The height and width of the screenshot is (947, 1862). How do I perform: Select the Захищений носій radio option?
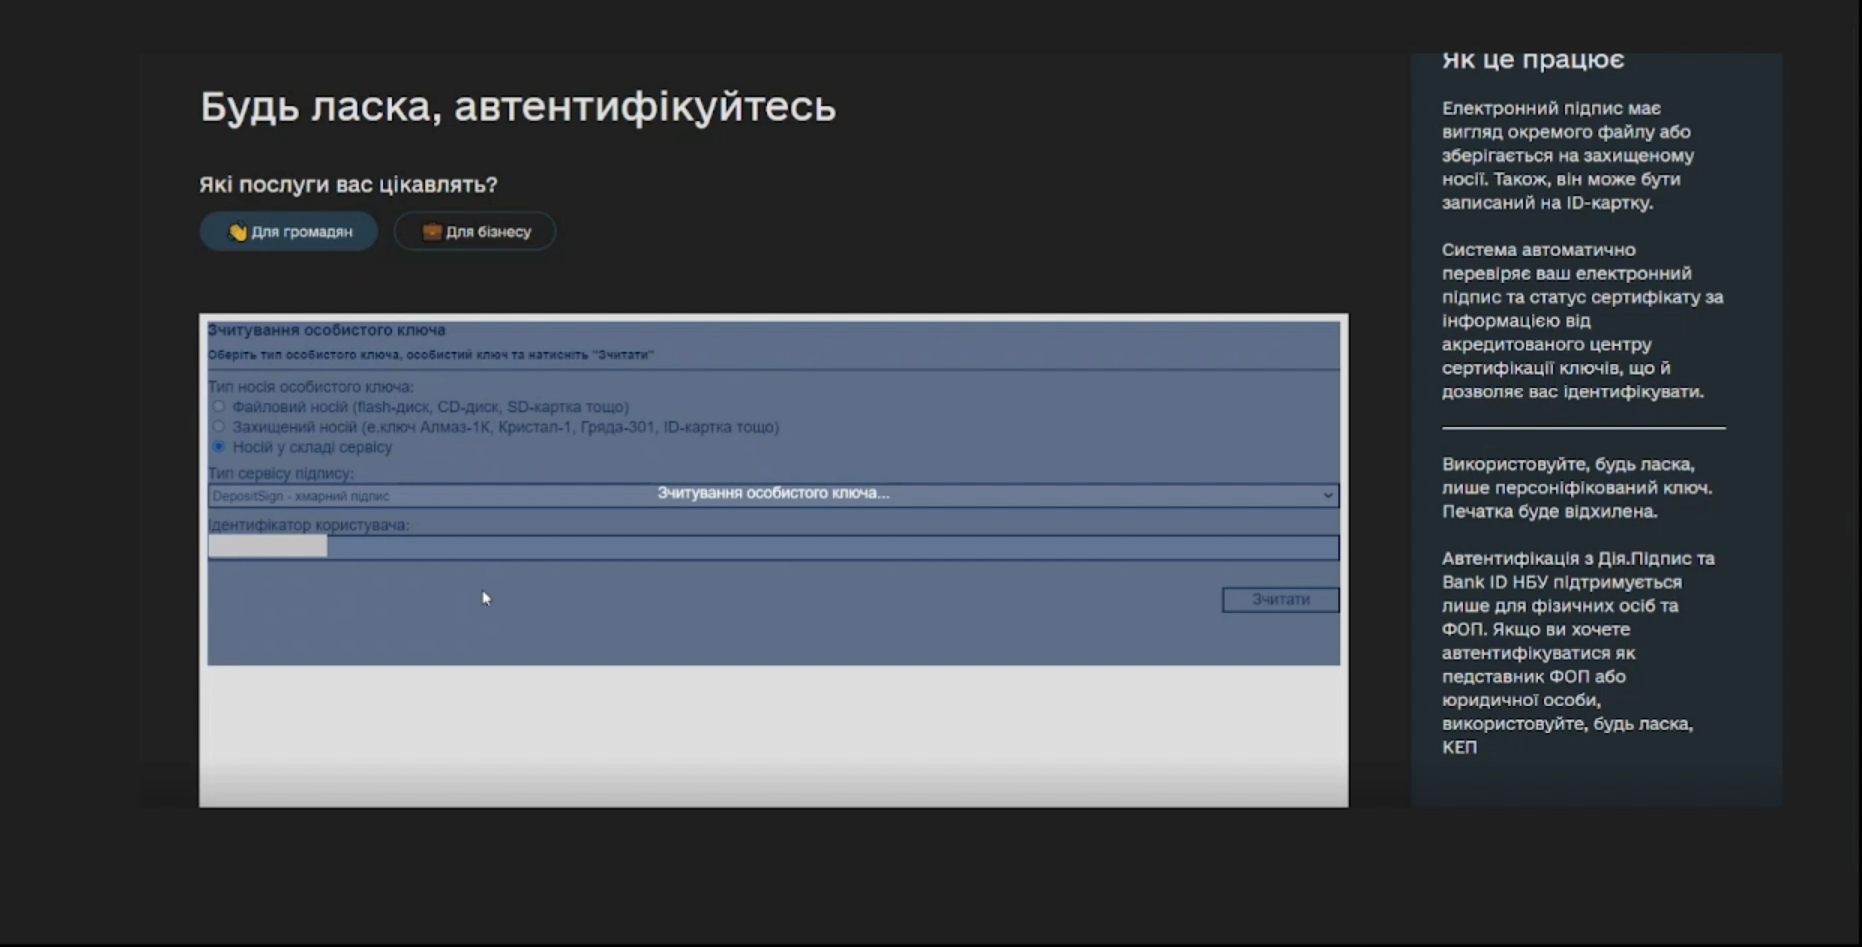(x=218, y=427)
